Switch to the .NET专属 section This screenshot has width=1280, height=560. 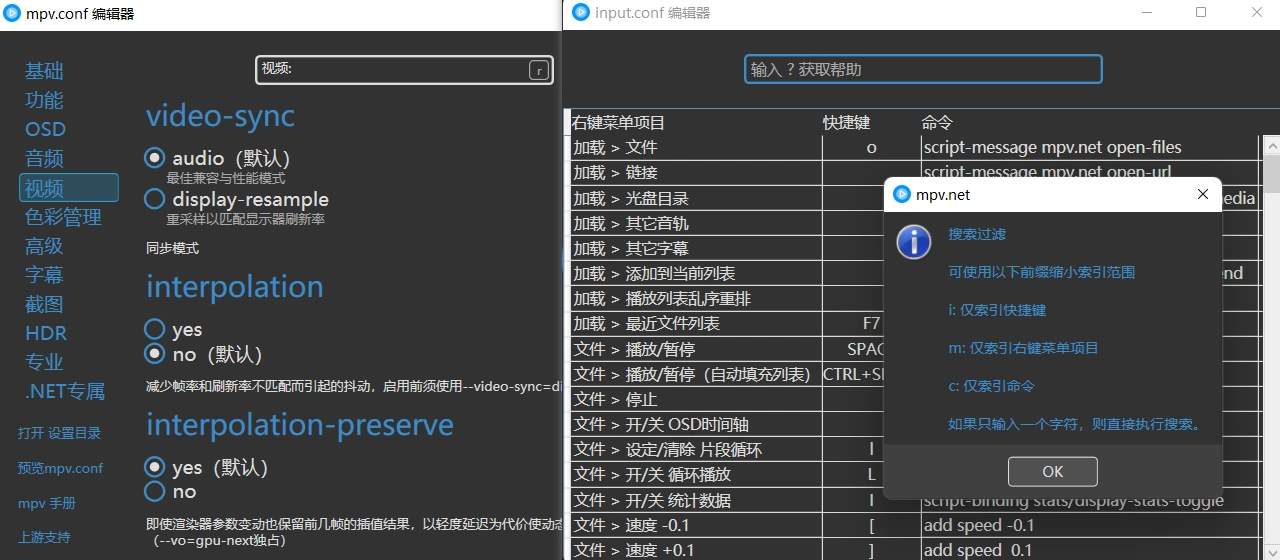[x=65, y=391]
